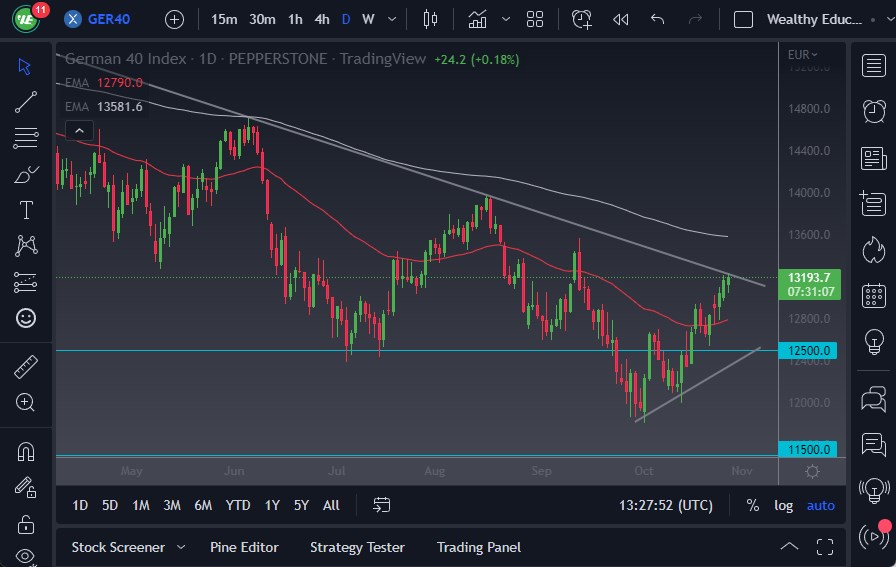Image resolution: width=896 pixels, height=567 pixels.
Task: Toggle percent scale mode
Action: 752,505
